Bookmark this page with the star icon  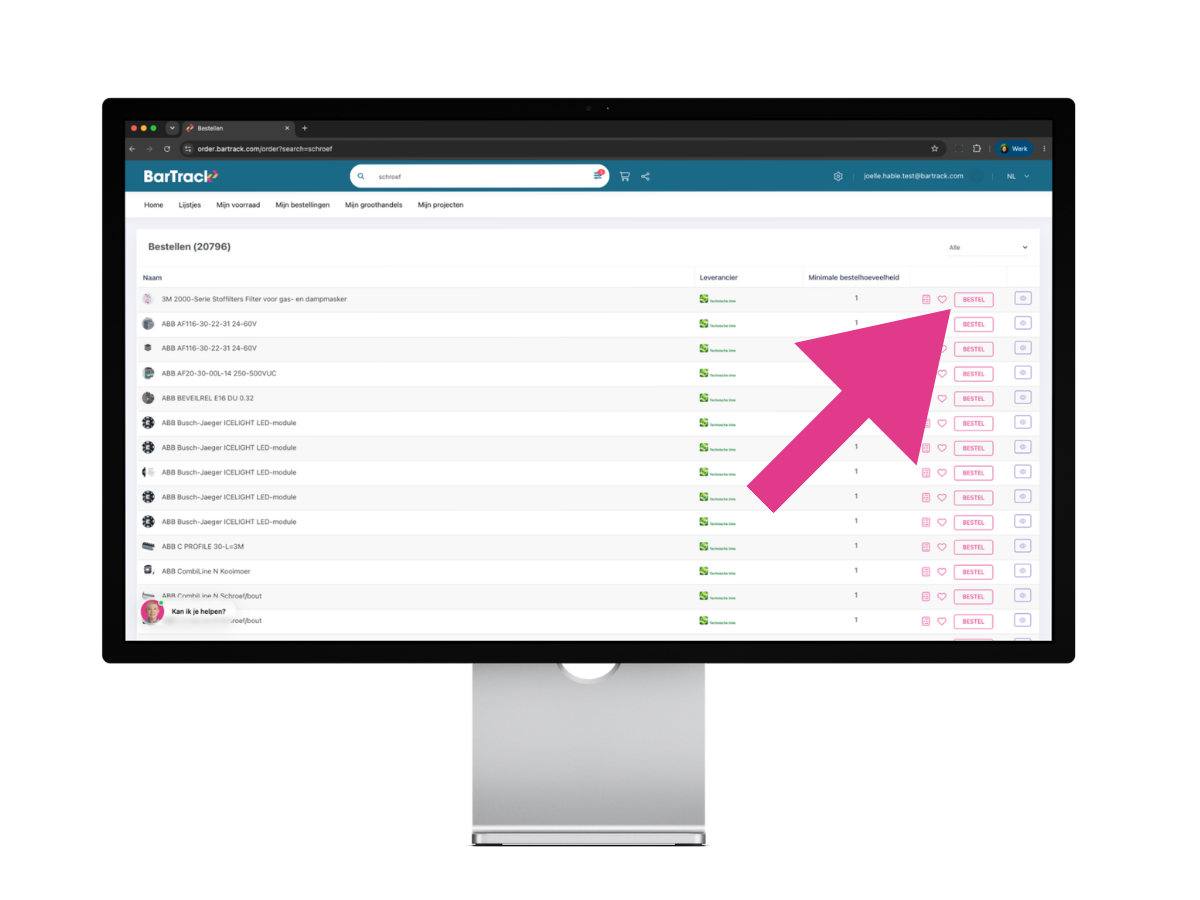[x=935, y=148]
